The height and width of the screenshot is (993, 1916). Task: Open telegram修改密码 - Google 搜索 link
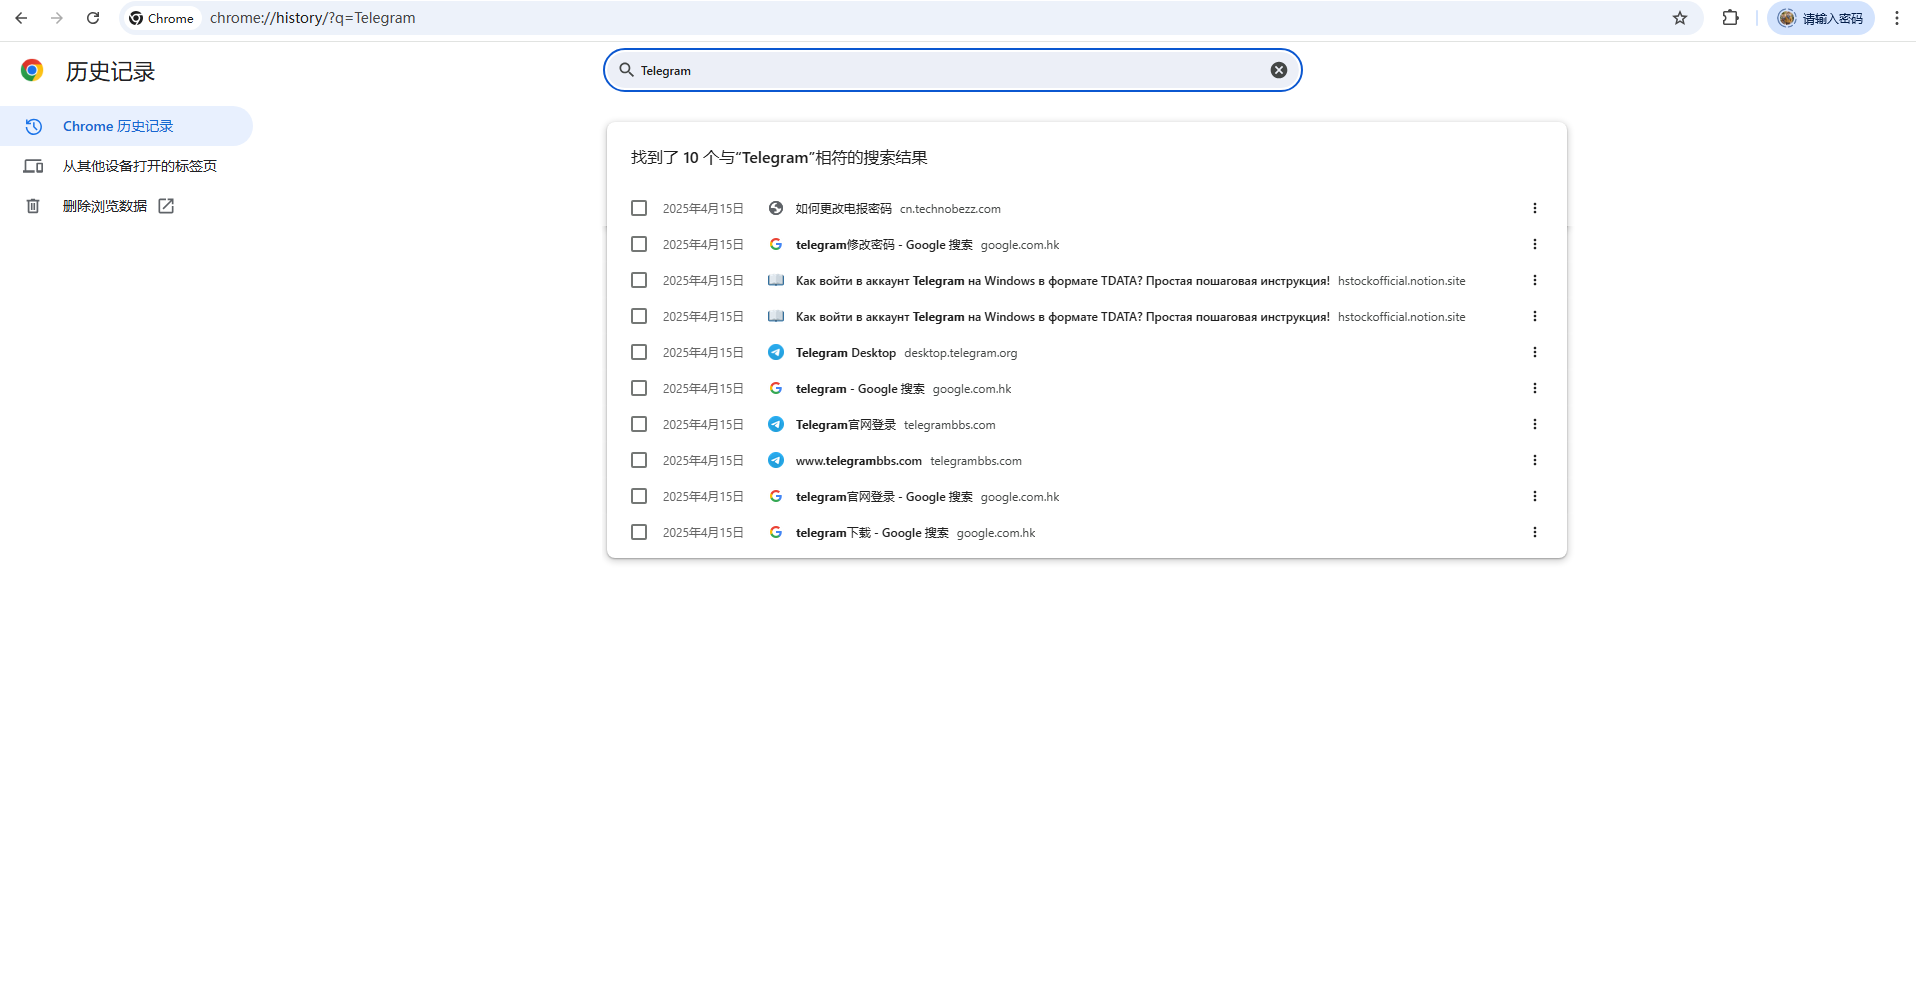point(884,245)
